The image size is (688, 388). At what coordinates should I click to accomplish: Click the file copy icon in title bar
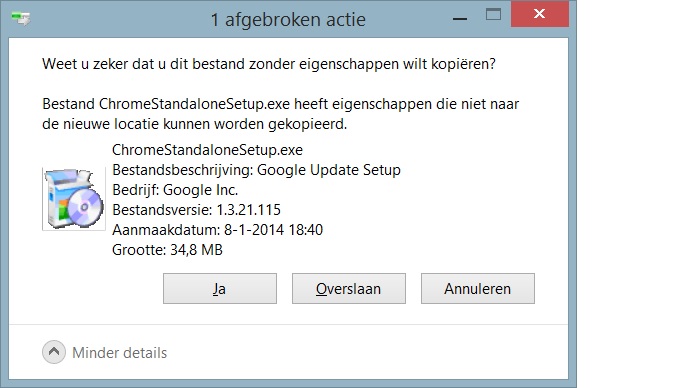click(21, 19)
